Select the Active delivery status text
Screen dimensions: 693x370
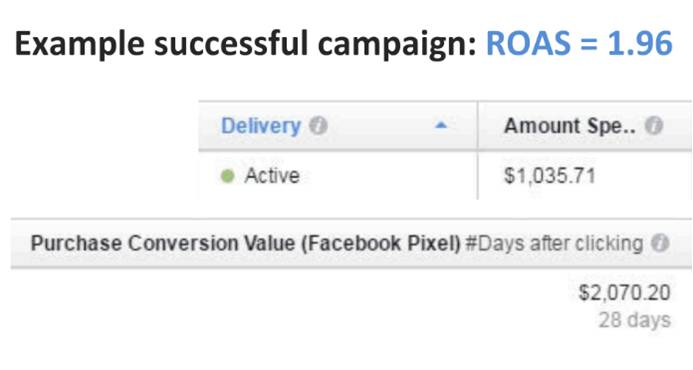click(x=272, y=176)
